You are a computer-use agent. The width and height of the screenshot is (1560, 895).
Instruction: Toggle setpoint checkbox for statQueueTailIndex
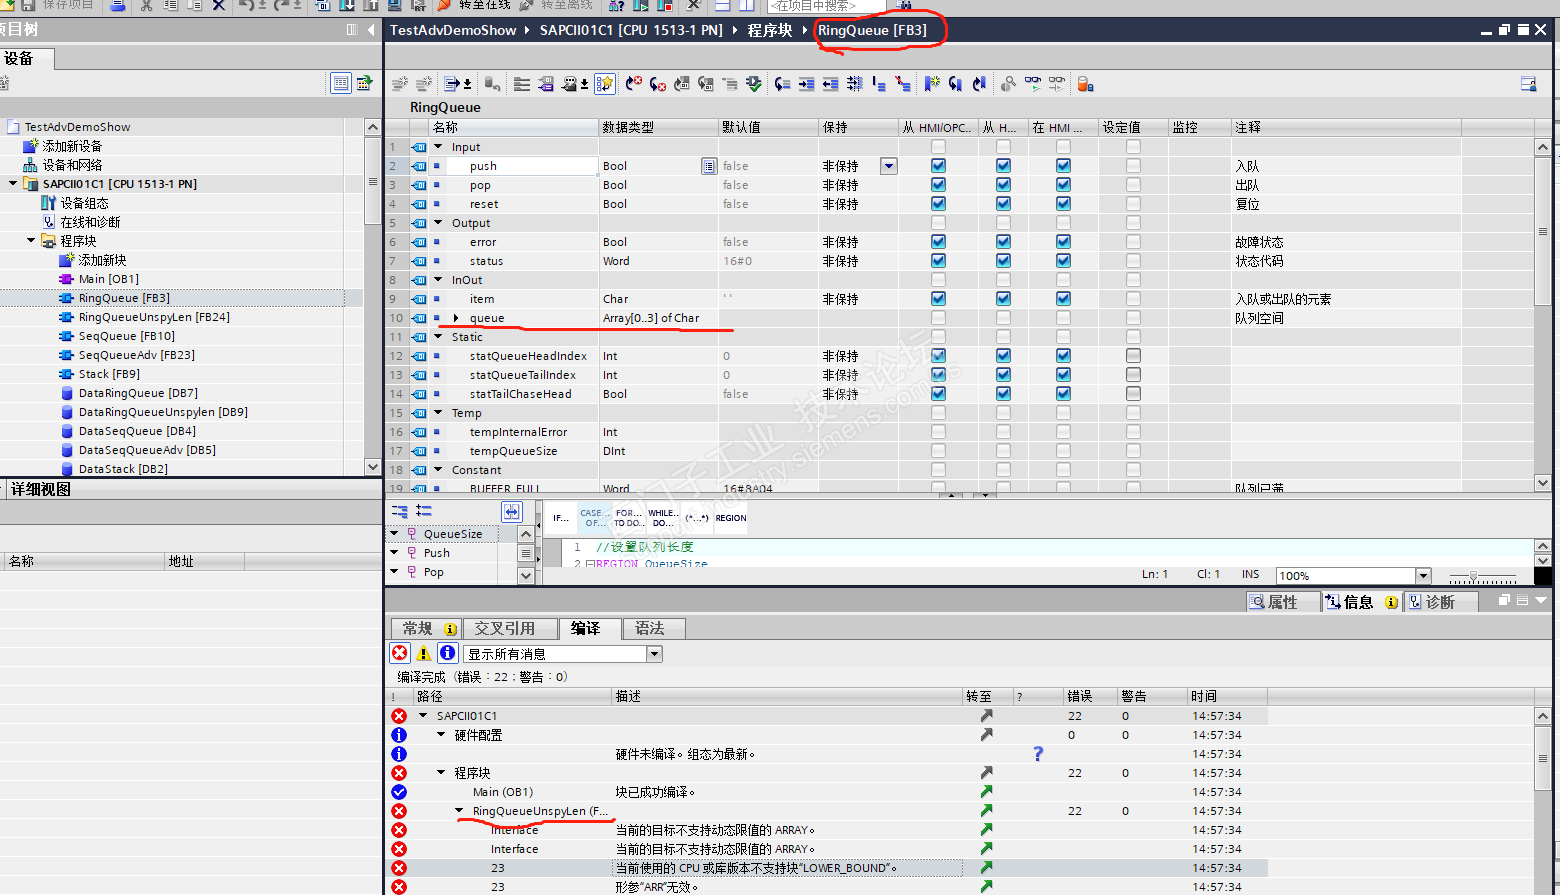point(1133,375)
